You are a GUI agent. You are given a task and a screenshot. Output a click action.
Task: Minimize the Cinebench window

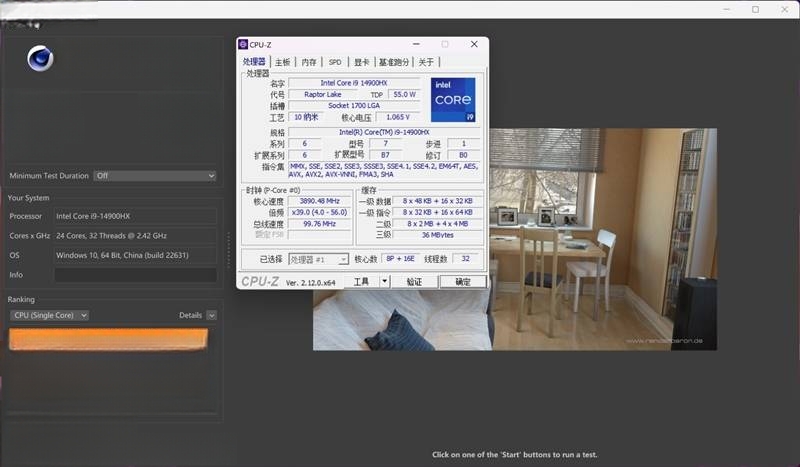[x=727, y=9]
